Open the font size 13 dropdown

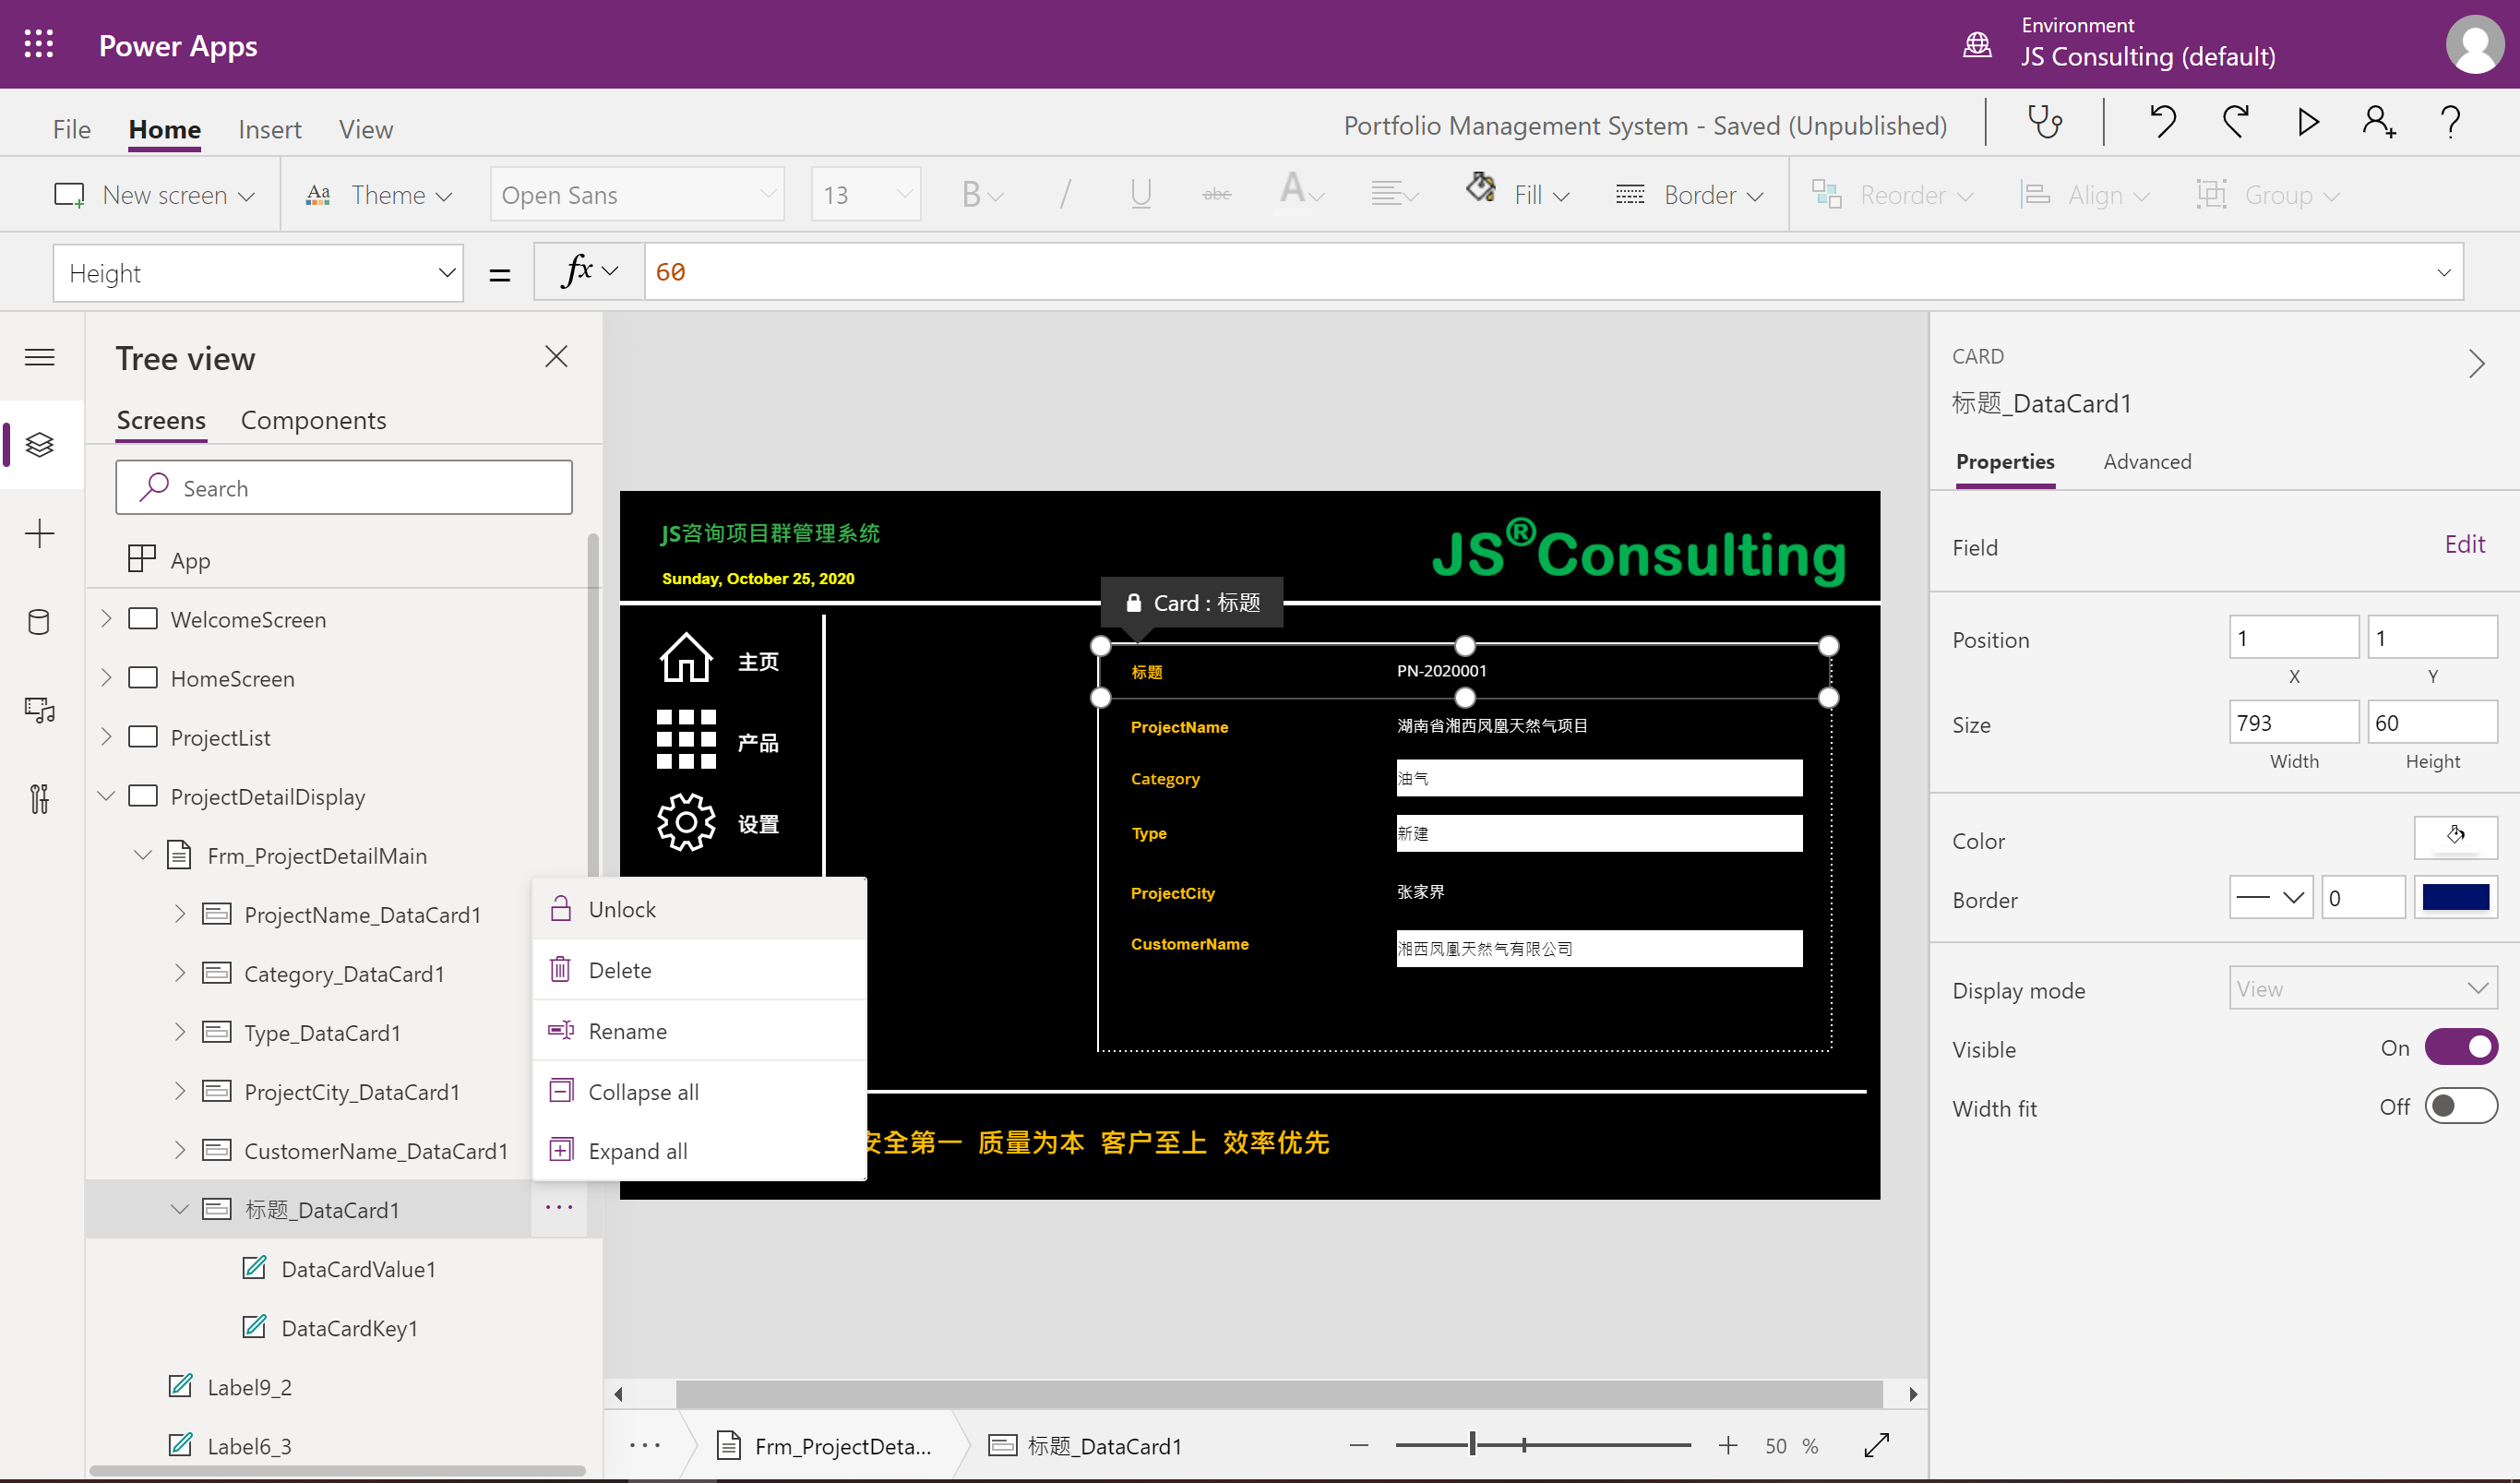tap(866, 194)
